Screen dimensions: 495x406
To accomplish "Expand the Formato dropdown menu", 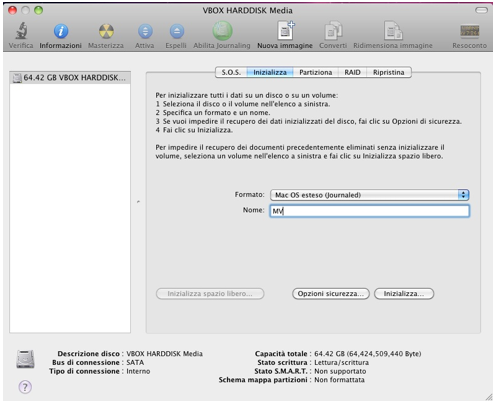I will click(x=370, y=195).
